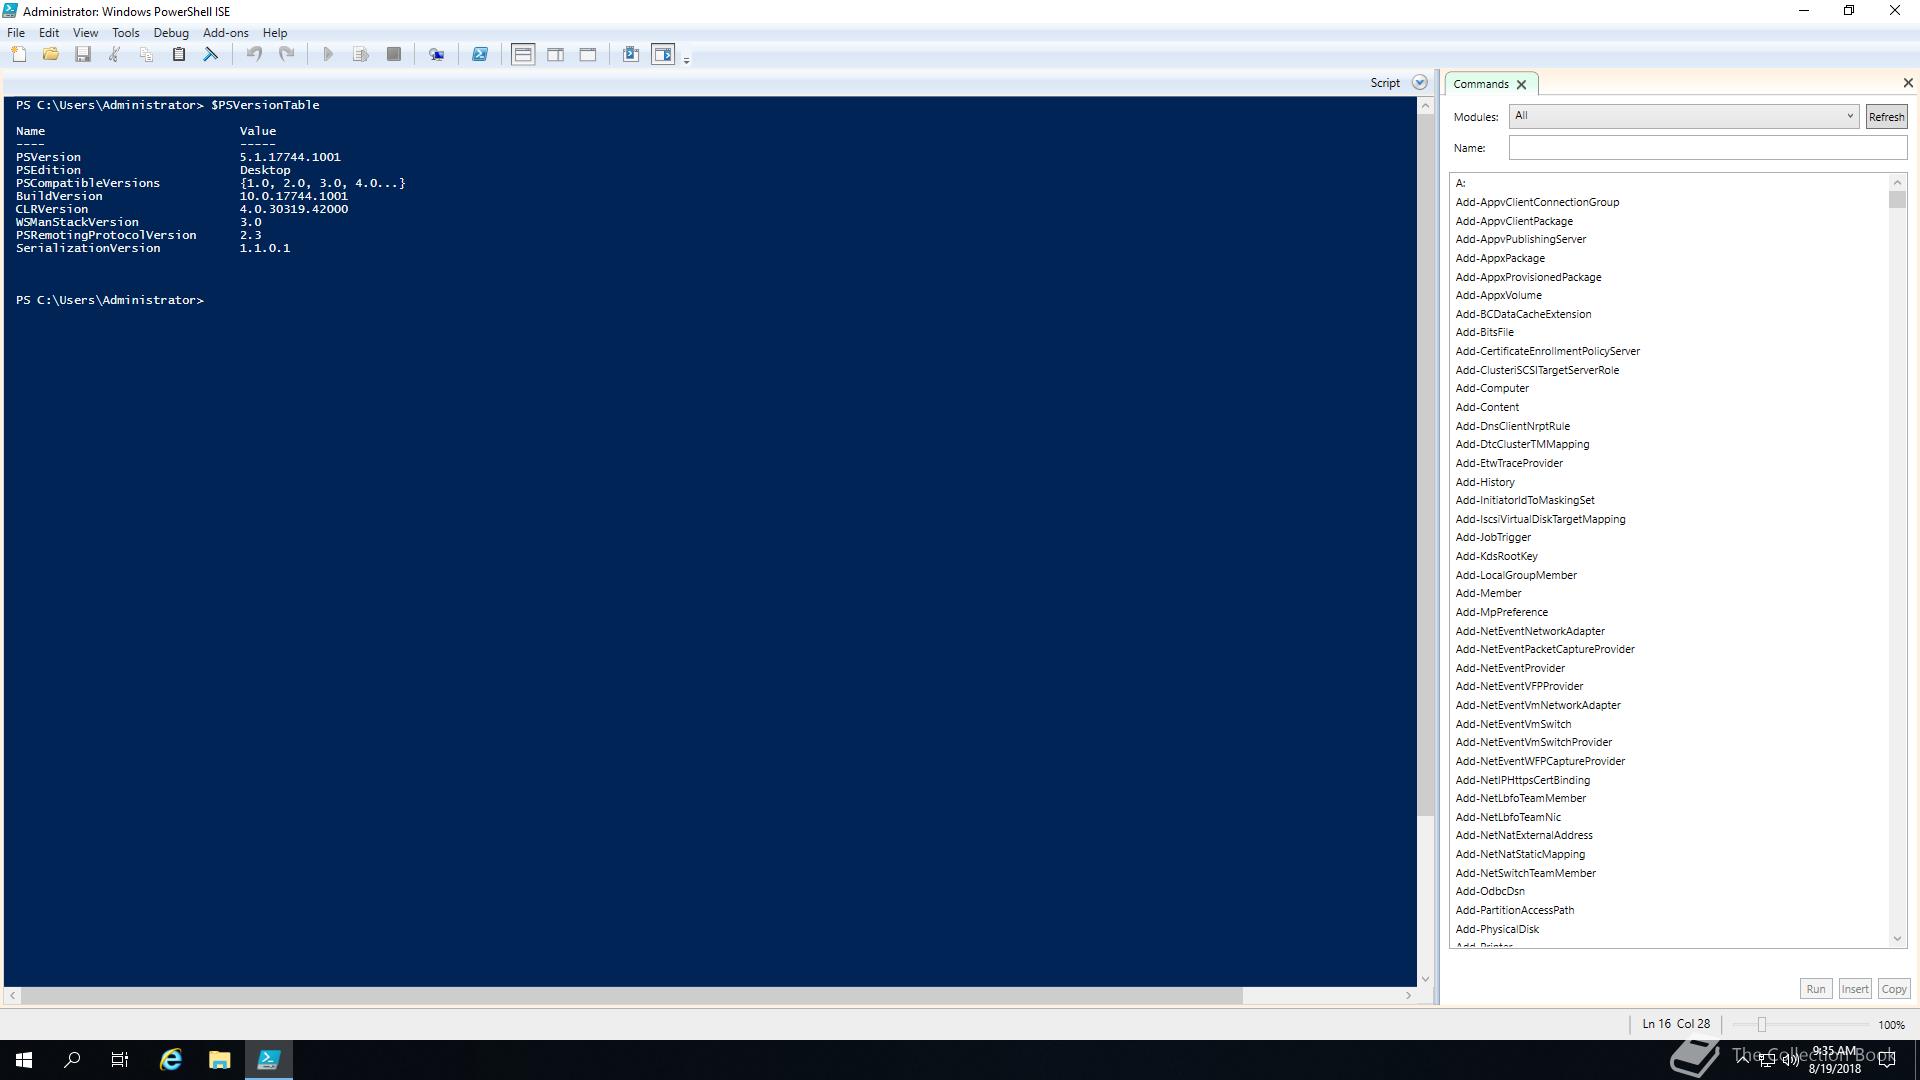Select Add-NetEventProvider command

click(x=1510, y=668)
